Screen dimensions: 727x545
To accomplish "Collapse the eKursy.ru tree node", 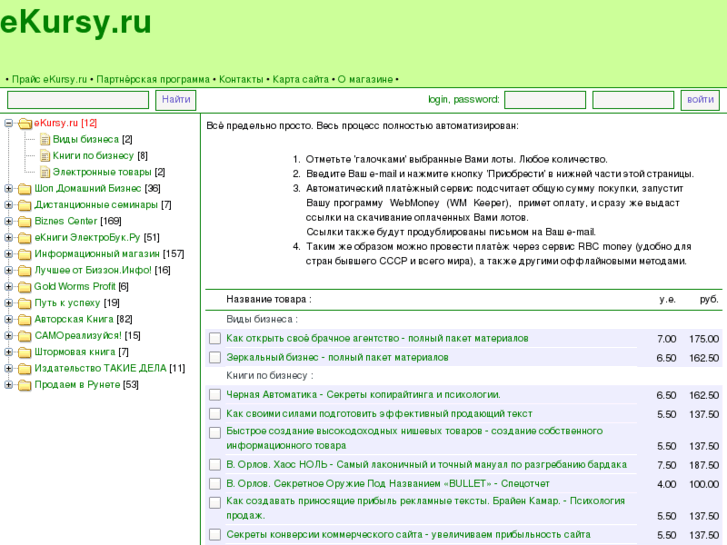I will (8, 123).
